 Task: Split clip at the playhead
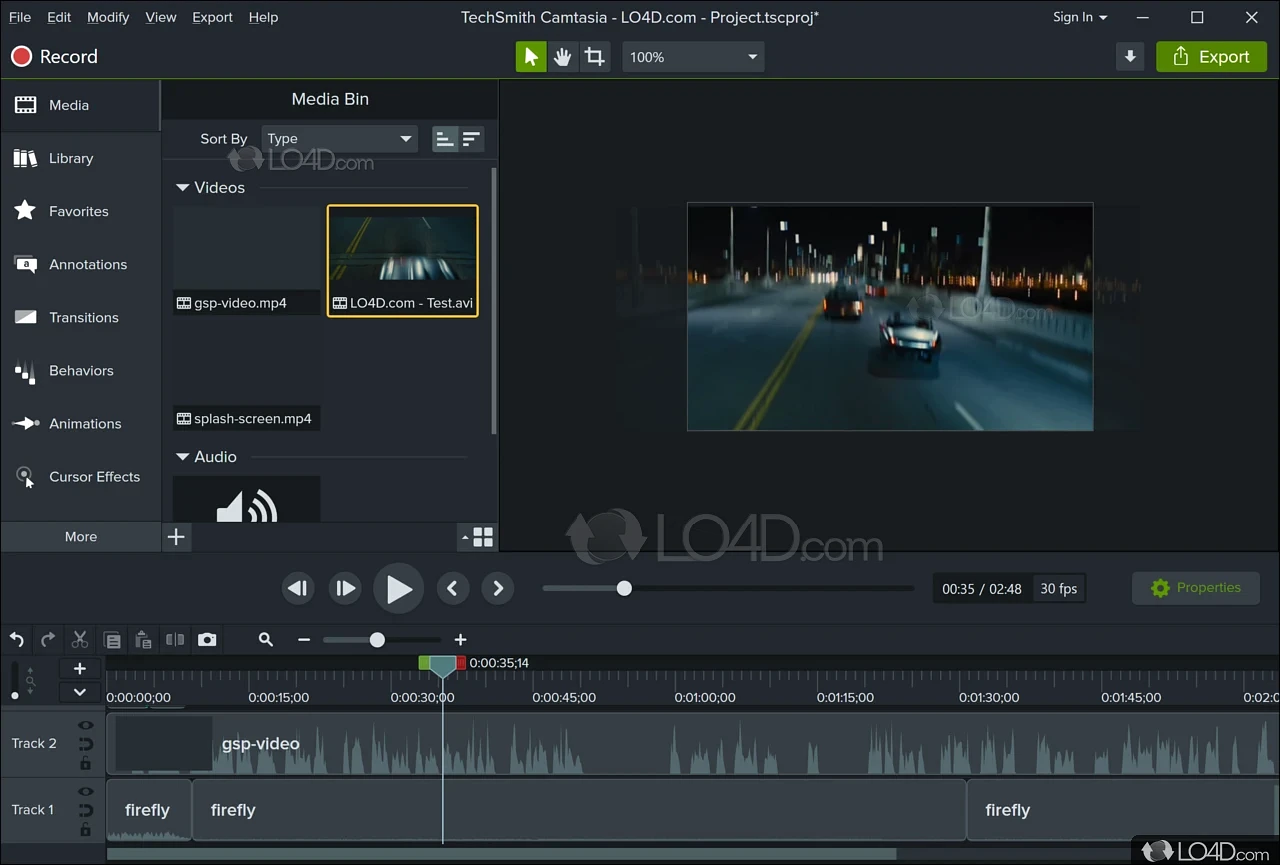(175, 640)
